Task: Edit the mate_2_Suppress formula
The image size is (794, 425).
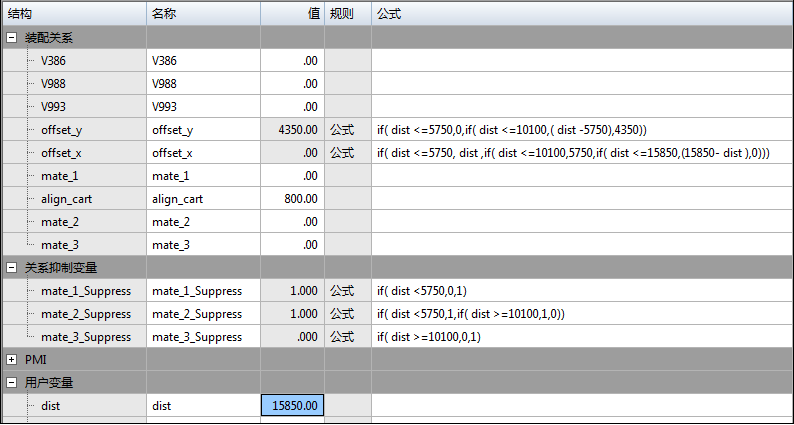Action: pos(581,314)
